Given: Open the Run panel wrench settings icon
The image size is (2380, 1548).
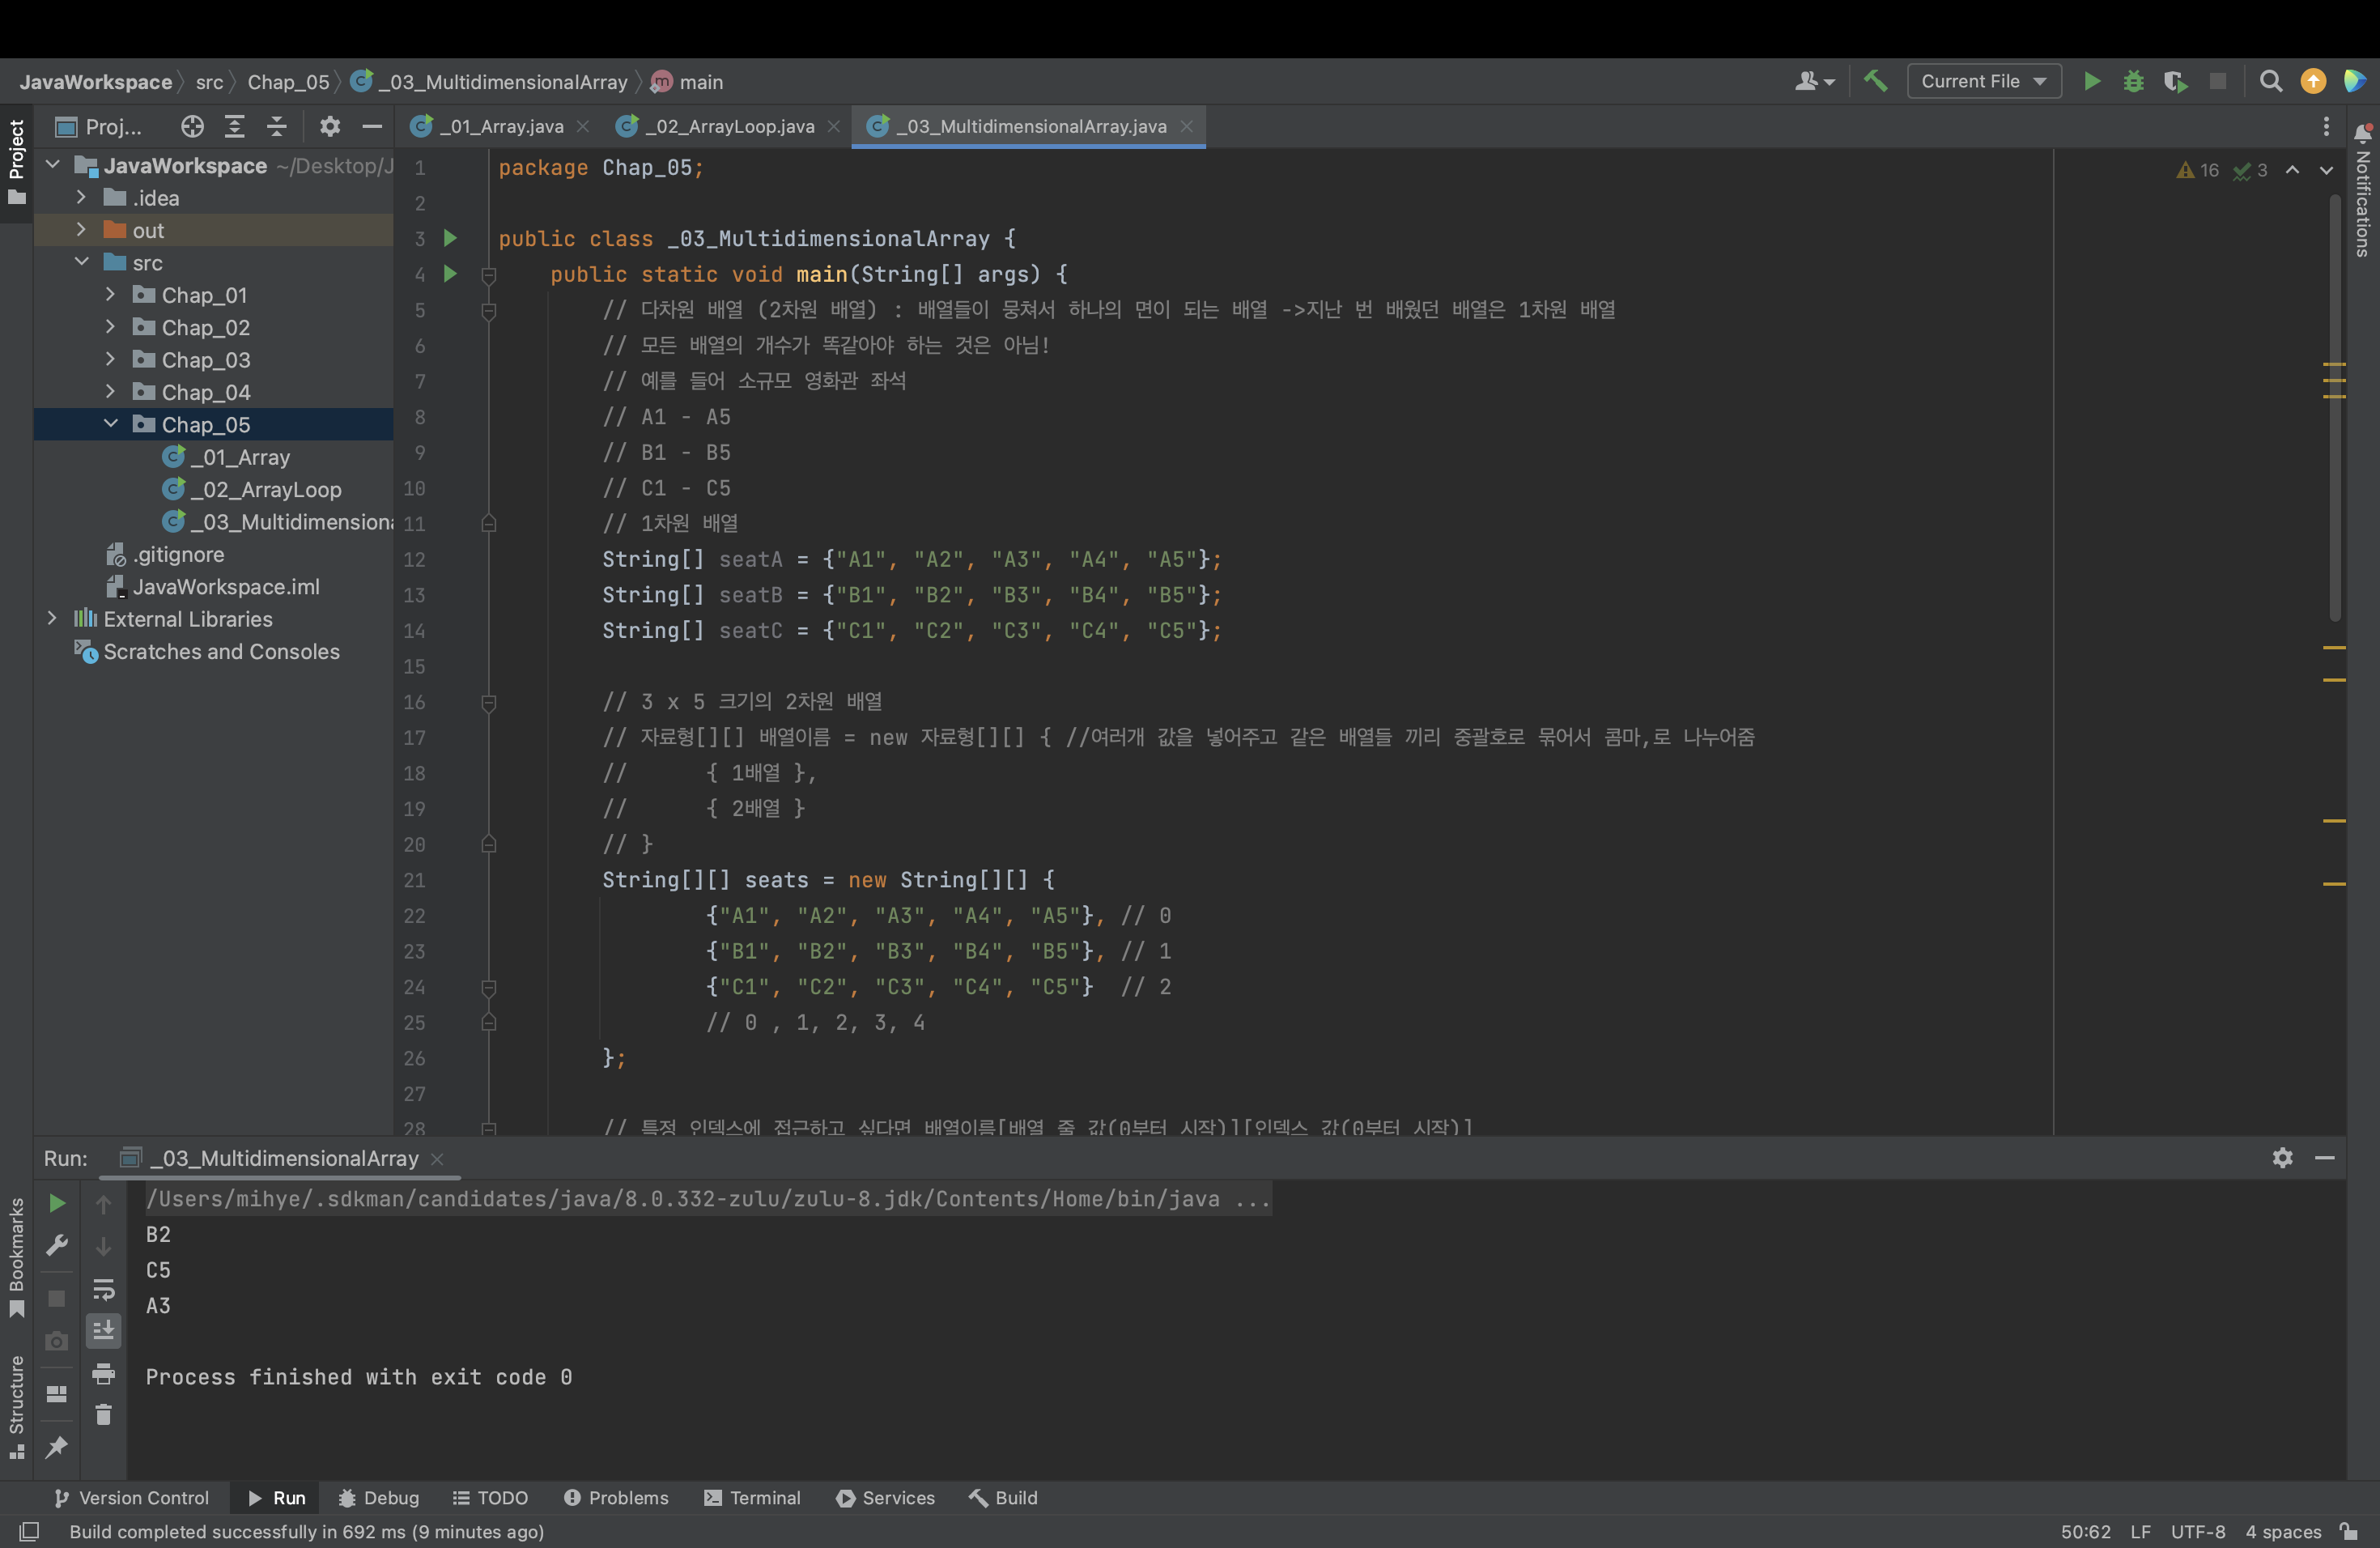Looking at the screenshot, I should pos(57,1245).
